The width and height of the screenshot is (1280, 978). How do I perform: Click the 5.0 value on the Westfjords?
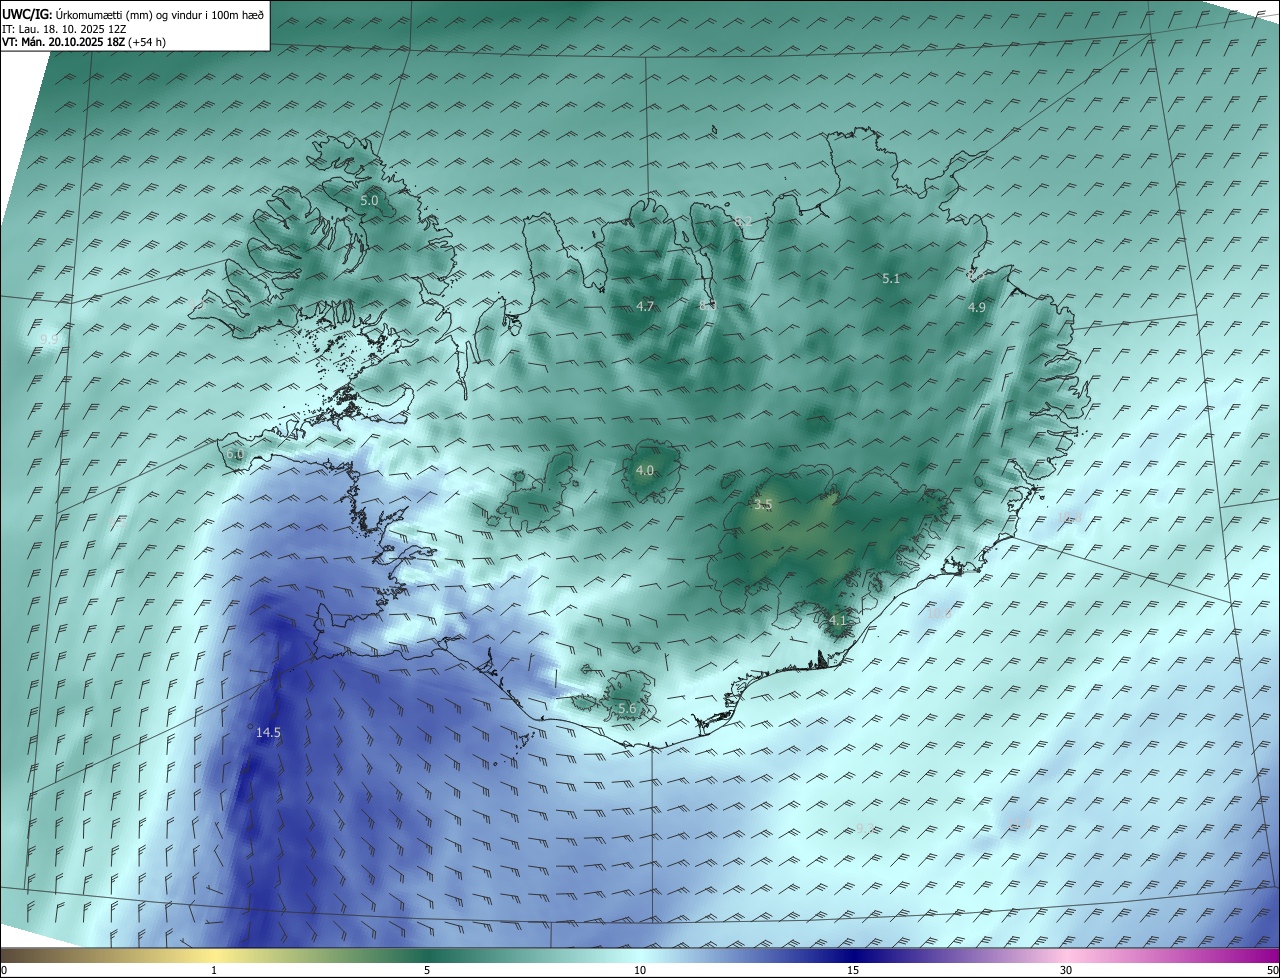369,200
